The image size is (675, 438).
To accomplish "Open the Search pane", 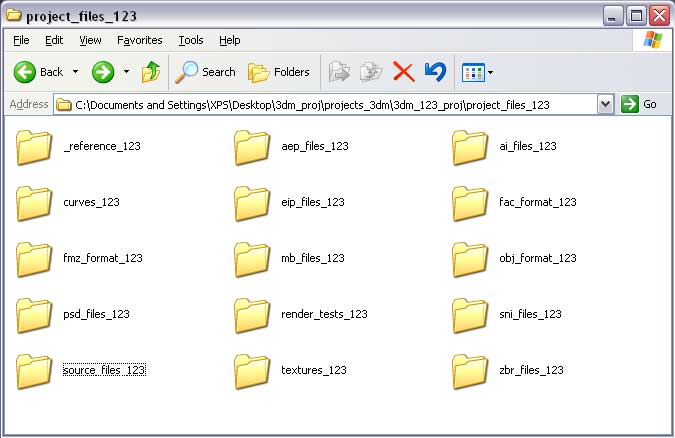I will (x=205, y=72).
